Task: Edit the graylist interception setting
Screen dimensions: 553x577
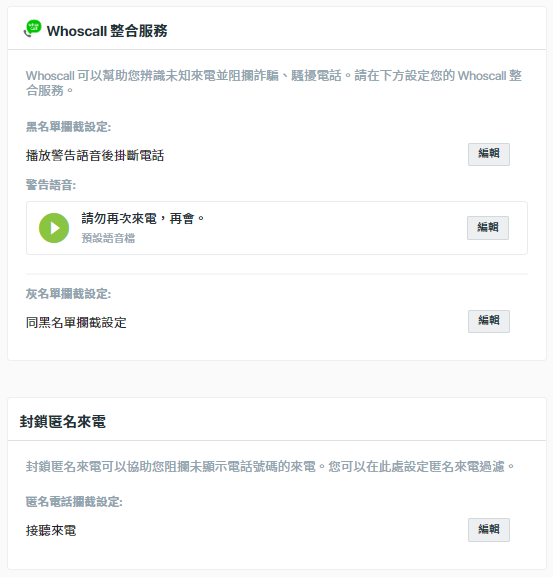Action: pyautogui.click(x=489, y=321)
